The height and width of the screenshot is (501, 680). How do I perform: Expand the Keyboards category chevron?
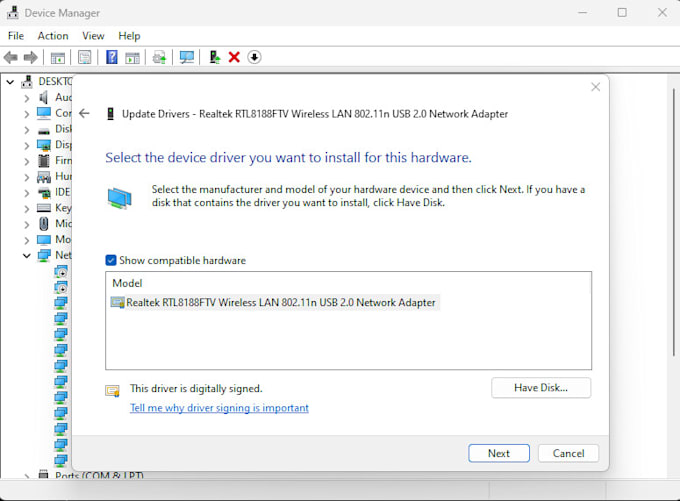[26, 208]
